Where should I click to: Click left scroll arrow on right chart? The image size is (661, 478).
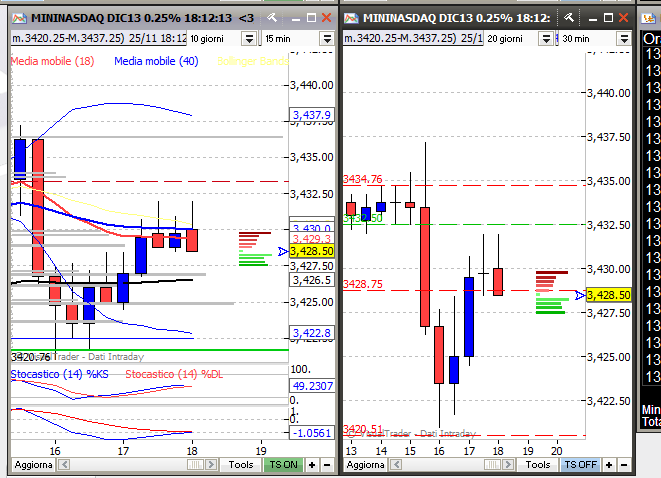pos(396,465)
